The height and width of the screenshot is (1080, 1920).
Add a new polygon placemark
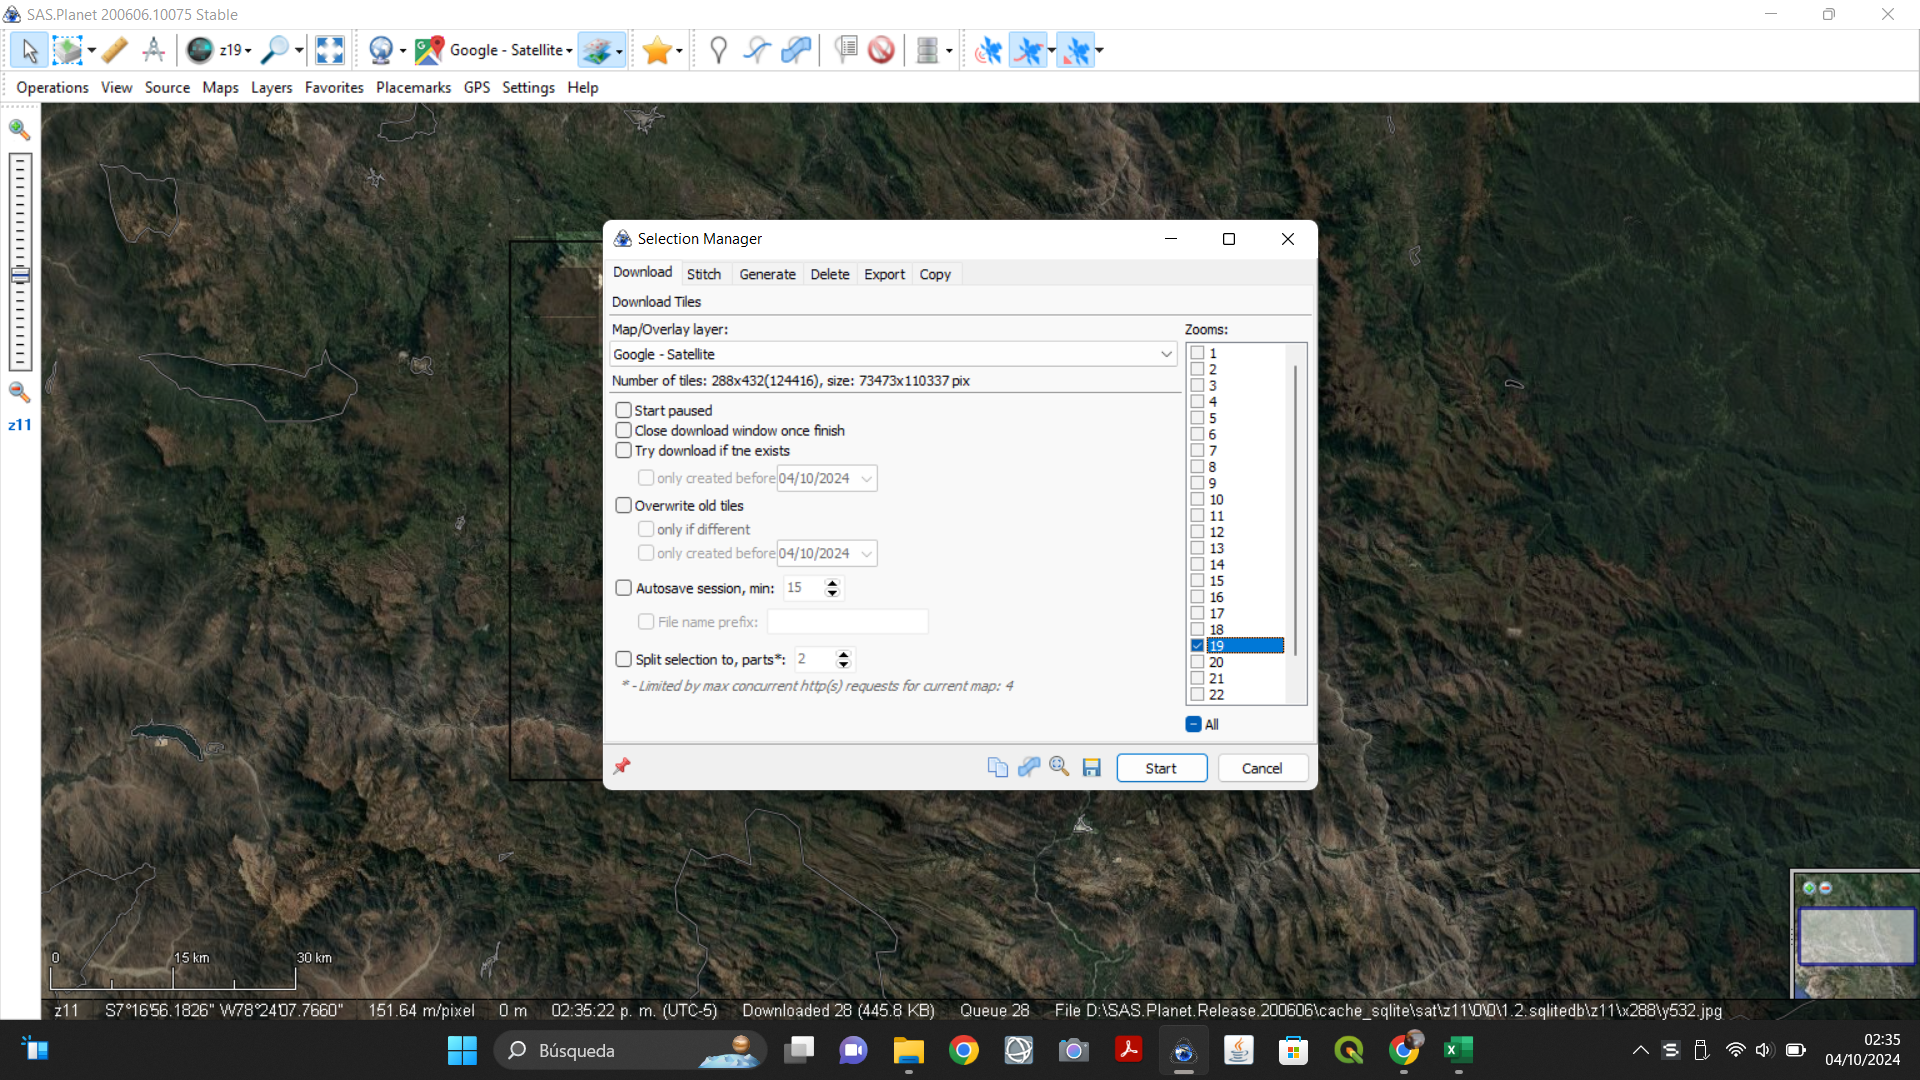coord(796,50)
